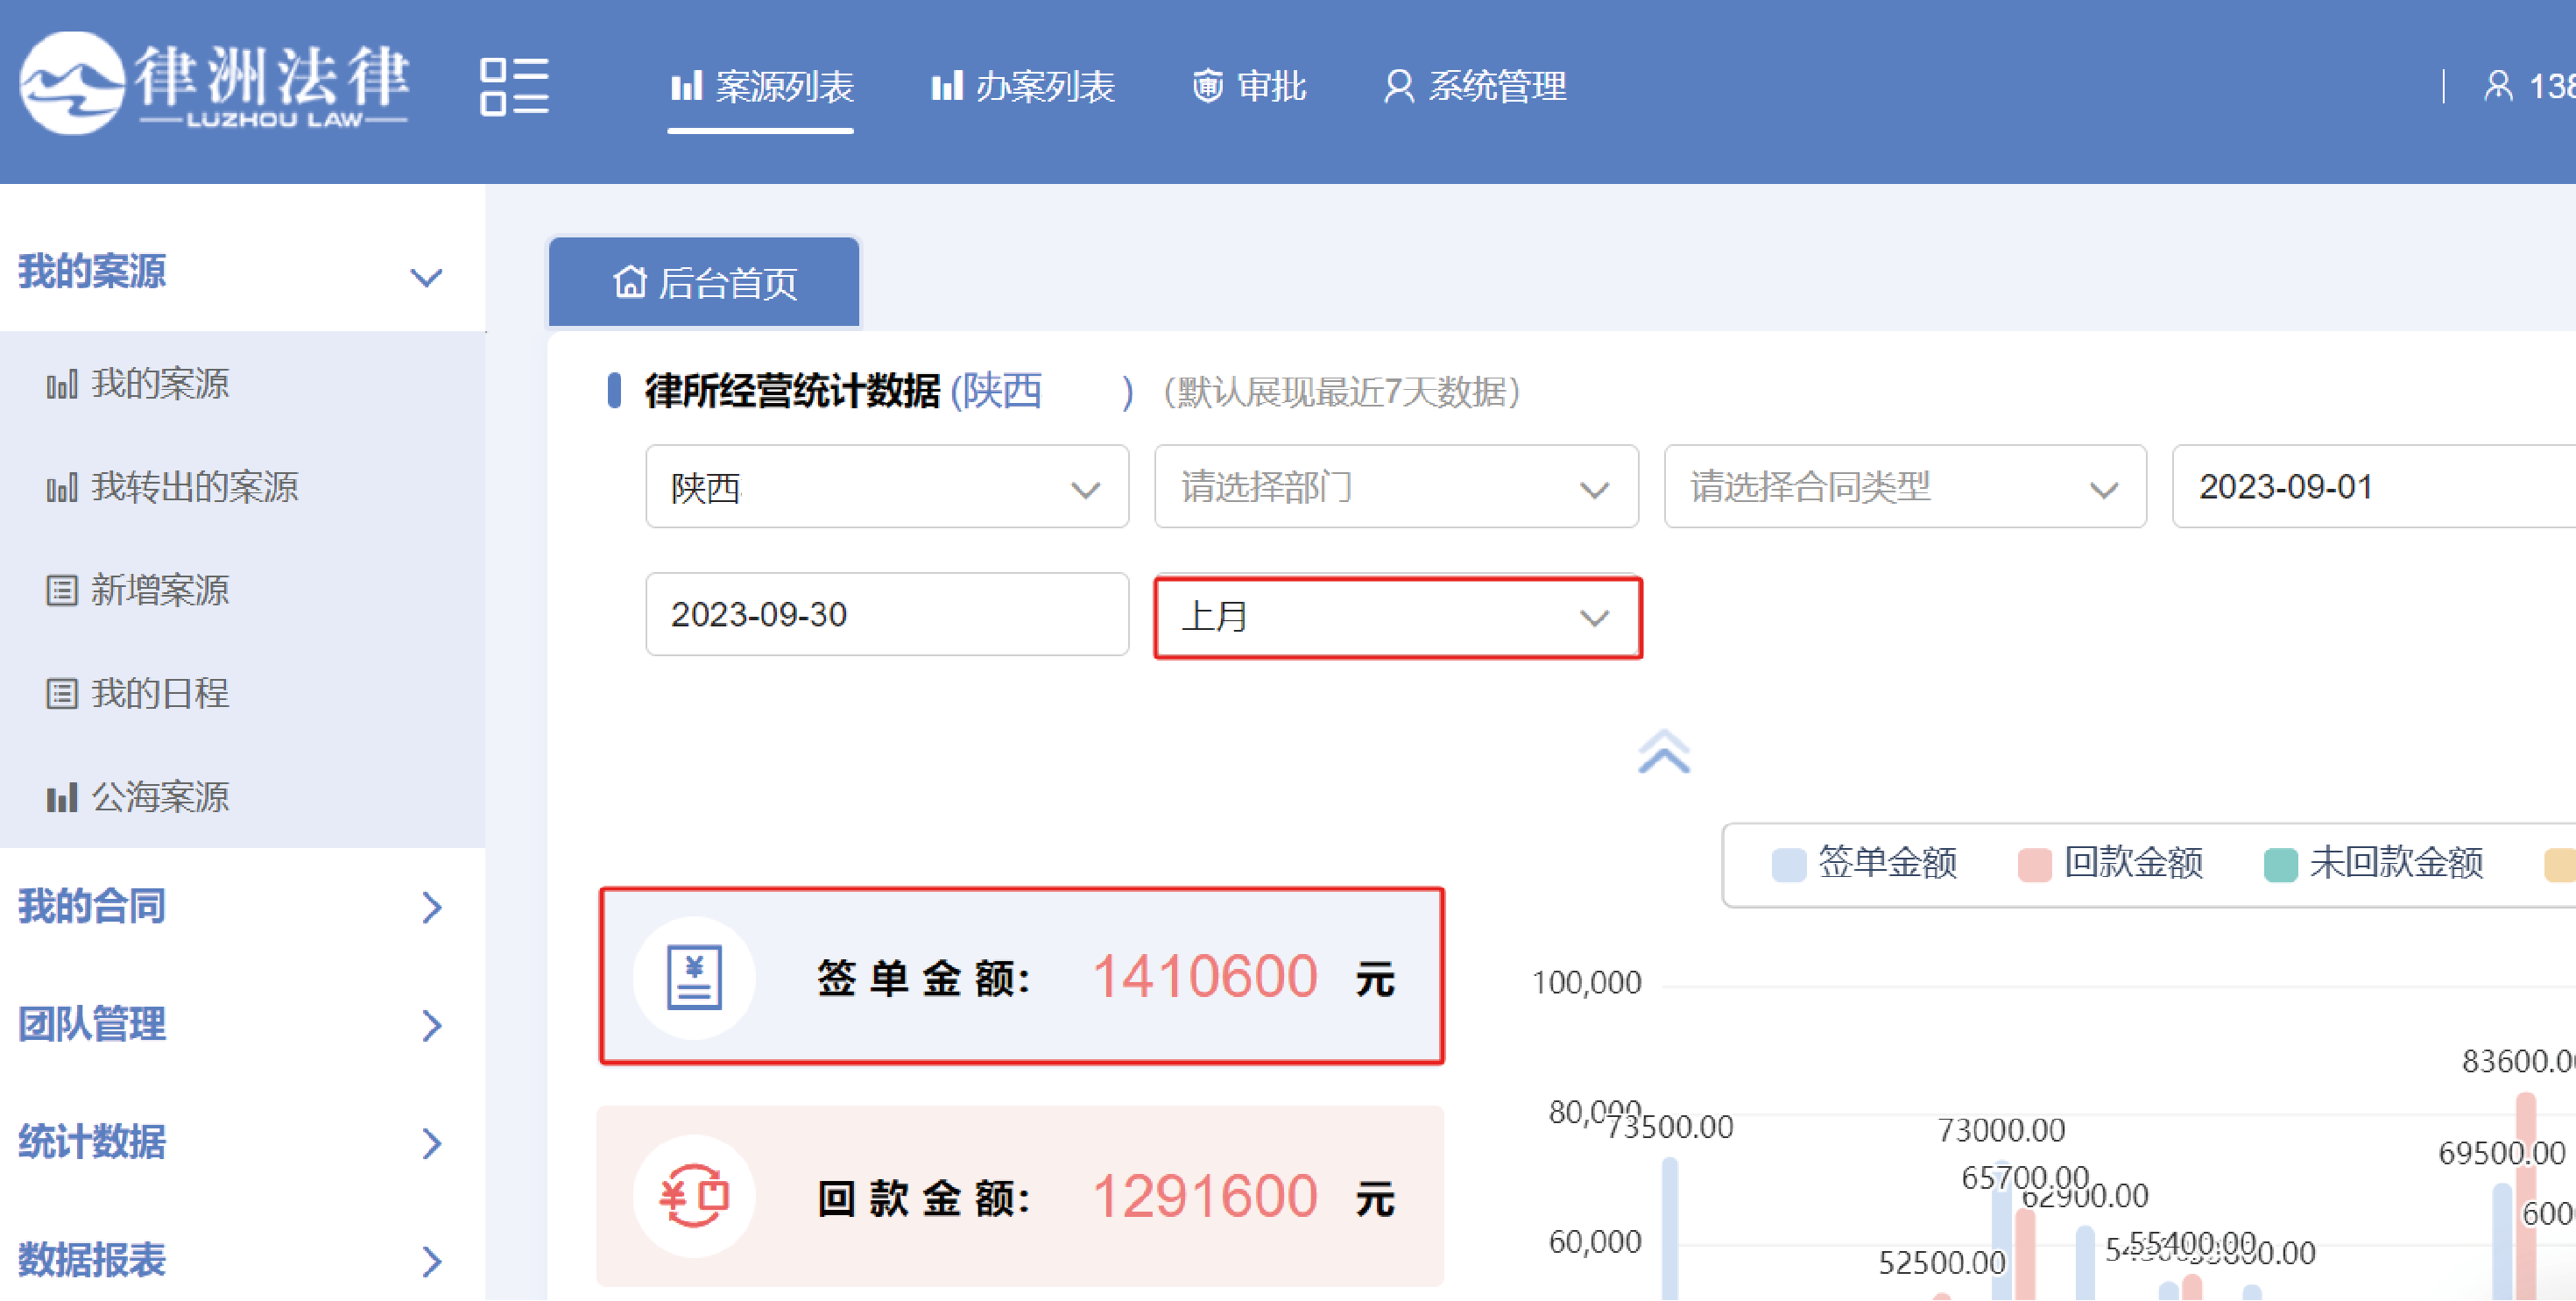Open the 请选择部门 dropdown
Viewport: 2576px width, 1301px height.
click(x=1396, y=487)
